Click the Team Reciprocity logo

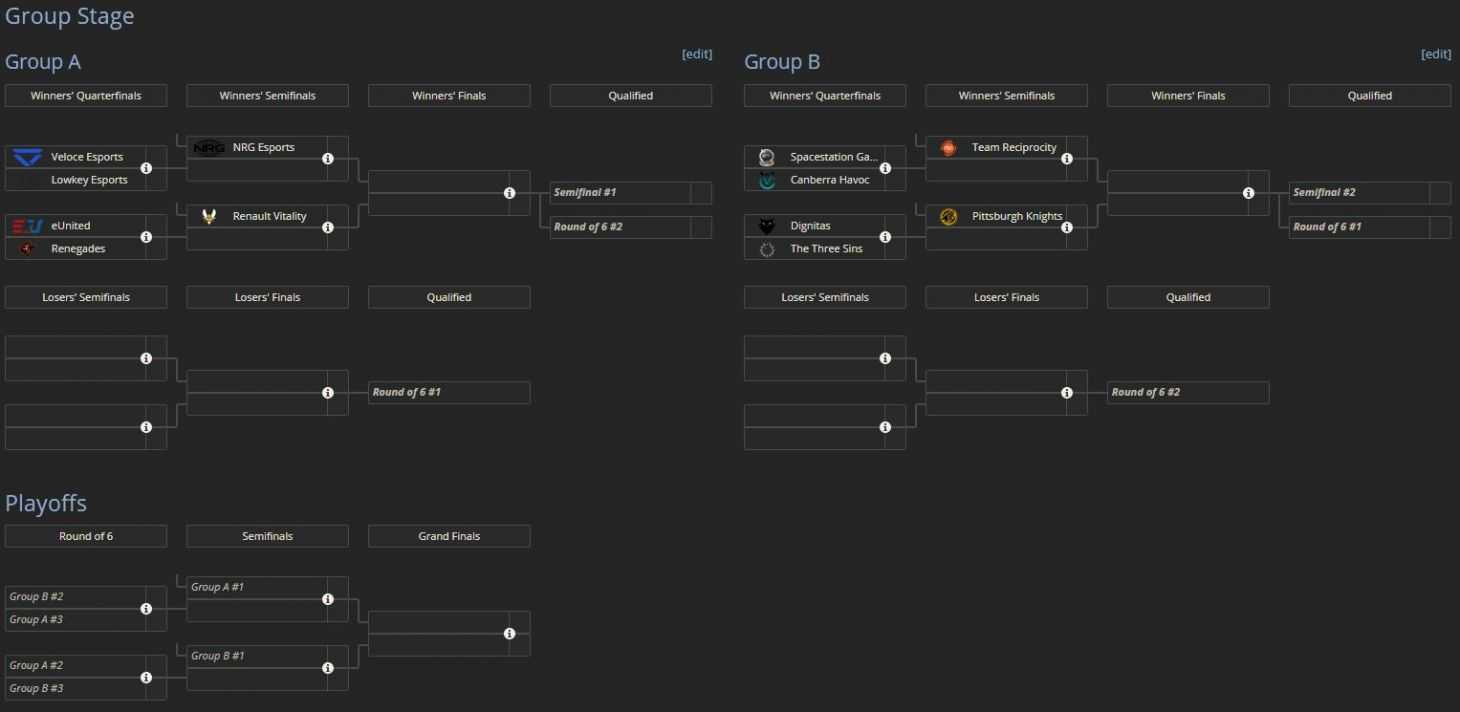[948, 148]
